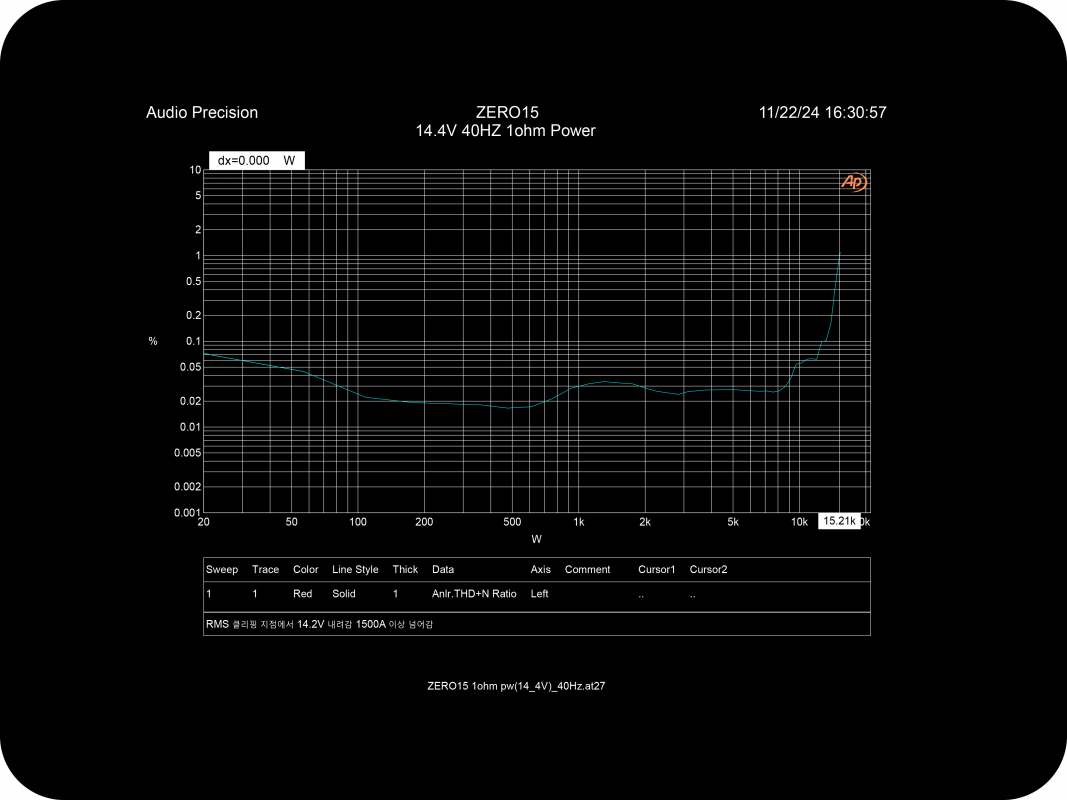Click the Cursor2 column header
This screenshot has width=1067, height=800.
[708, 569]
